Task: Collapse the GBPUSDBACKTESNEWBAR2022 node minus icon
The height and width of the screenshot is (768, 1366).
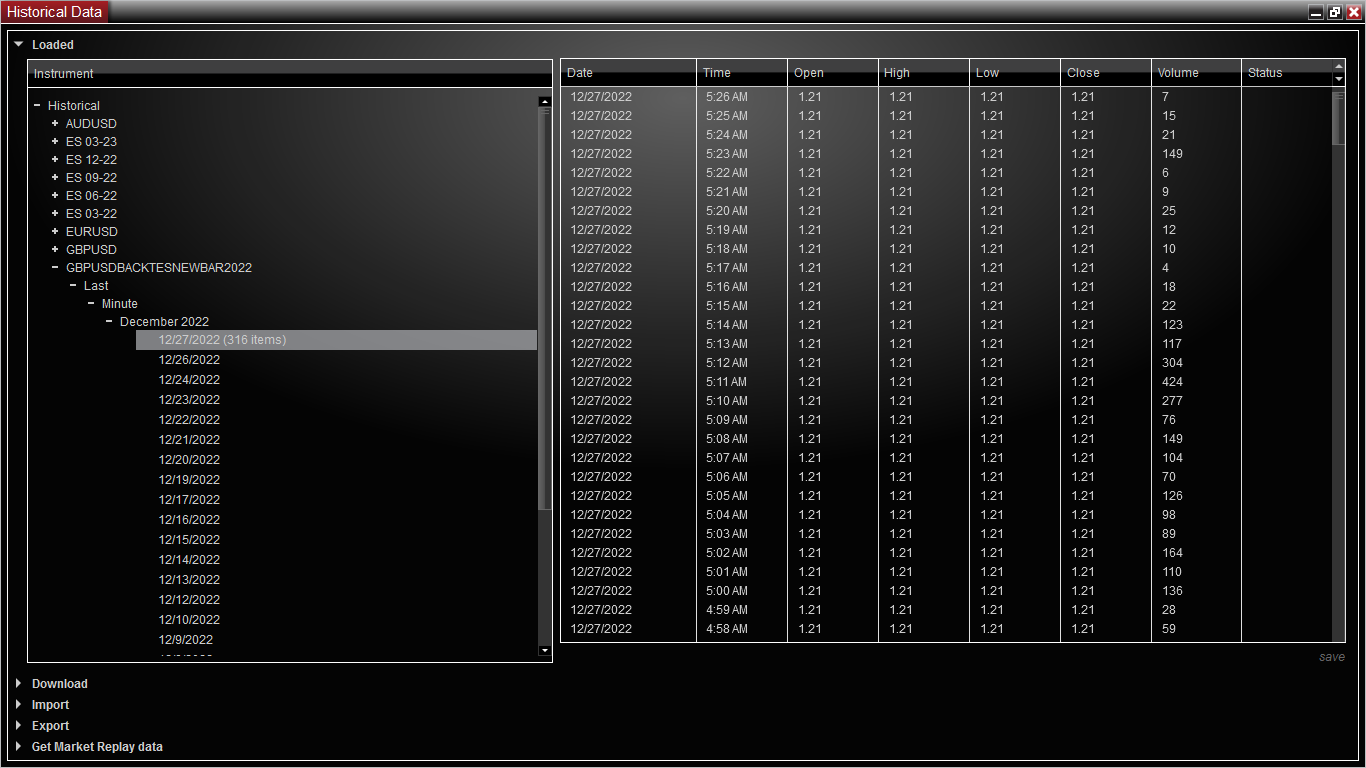Action: click(56, 267)
